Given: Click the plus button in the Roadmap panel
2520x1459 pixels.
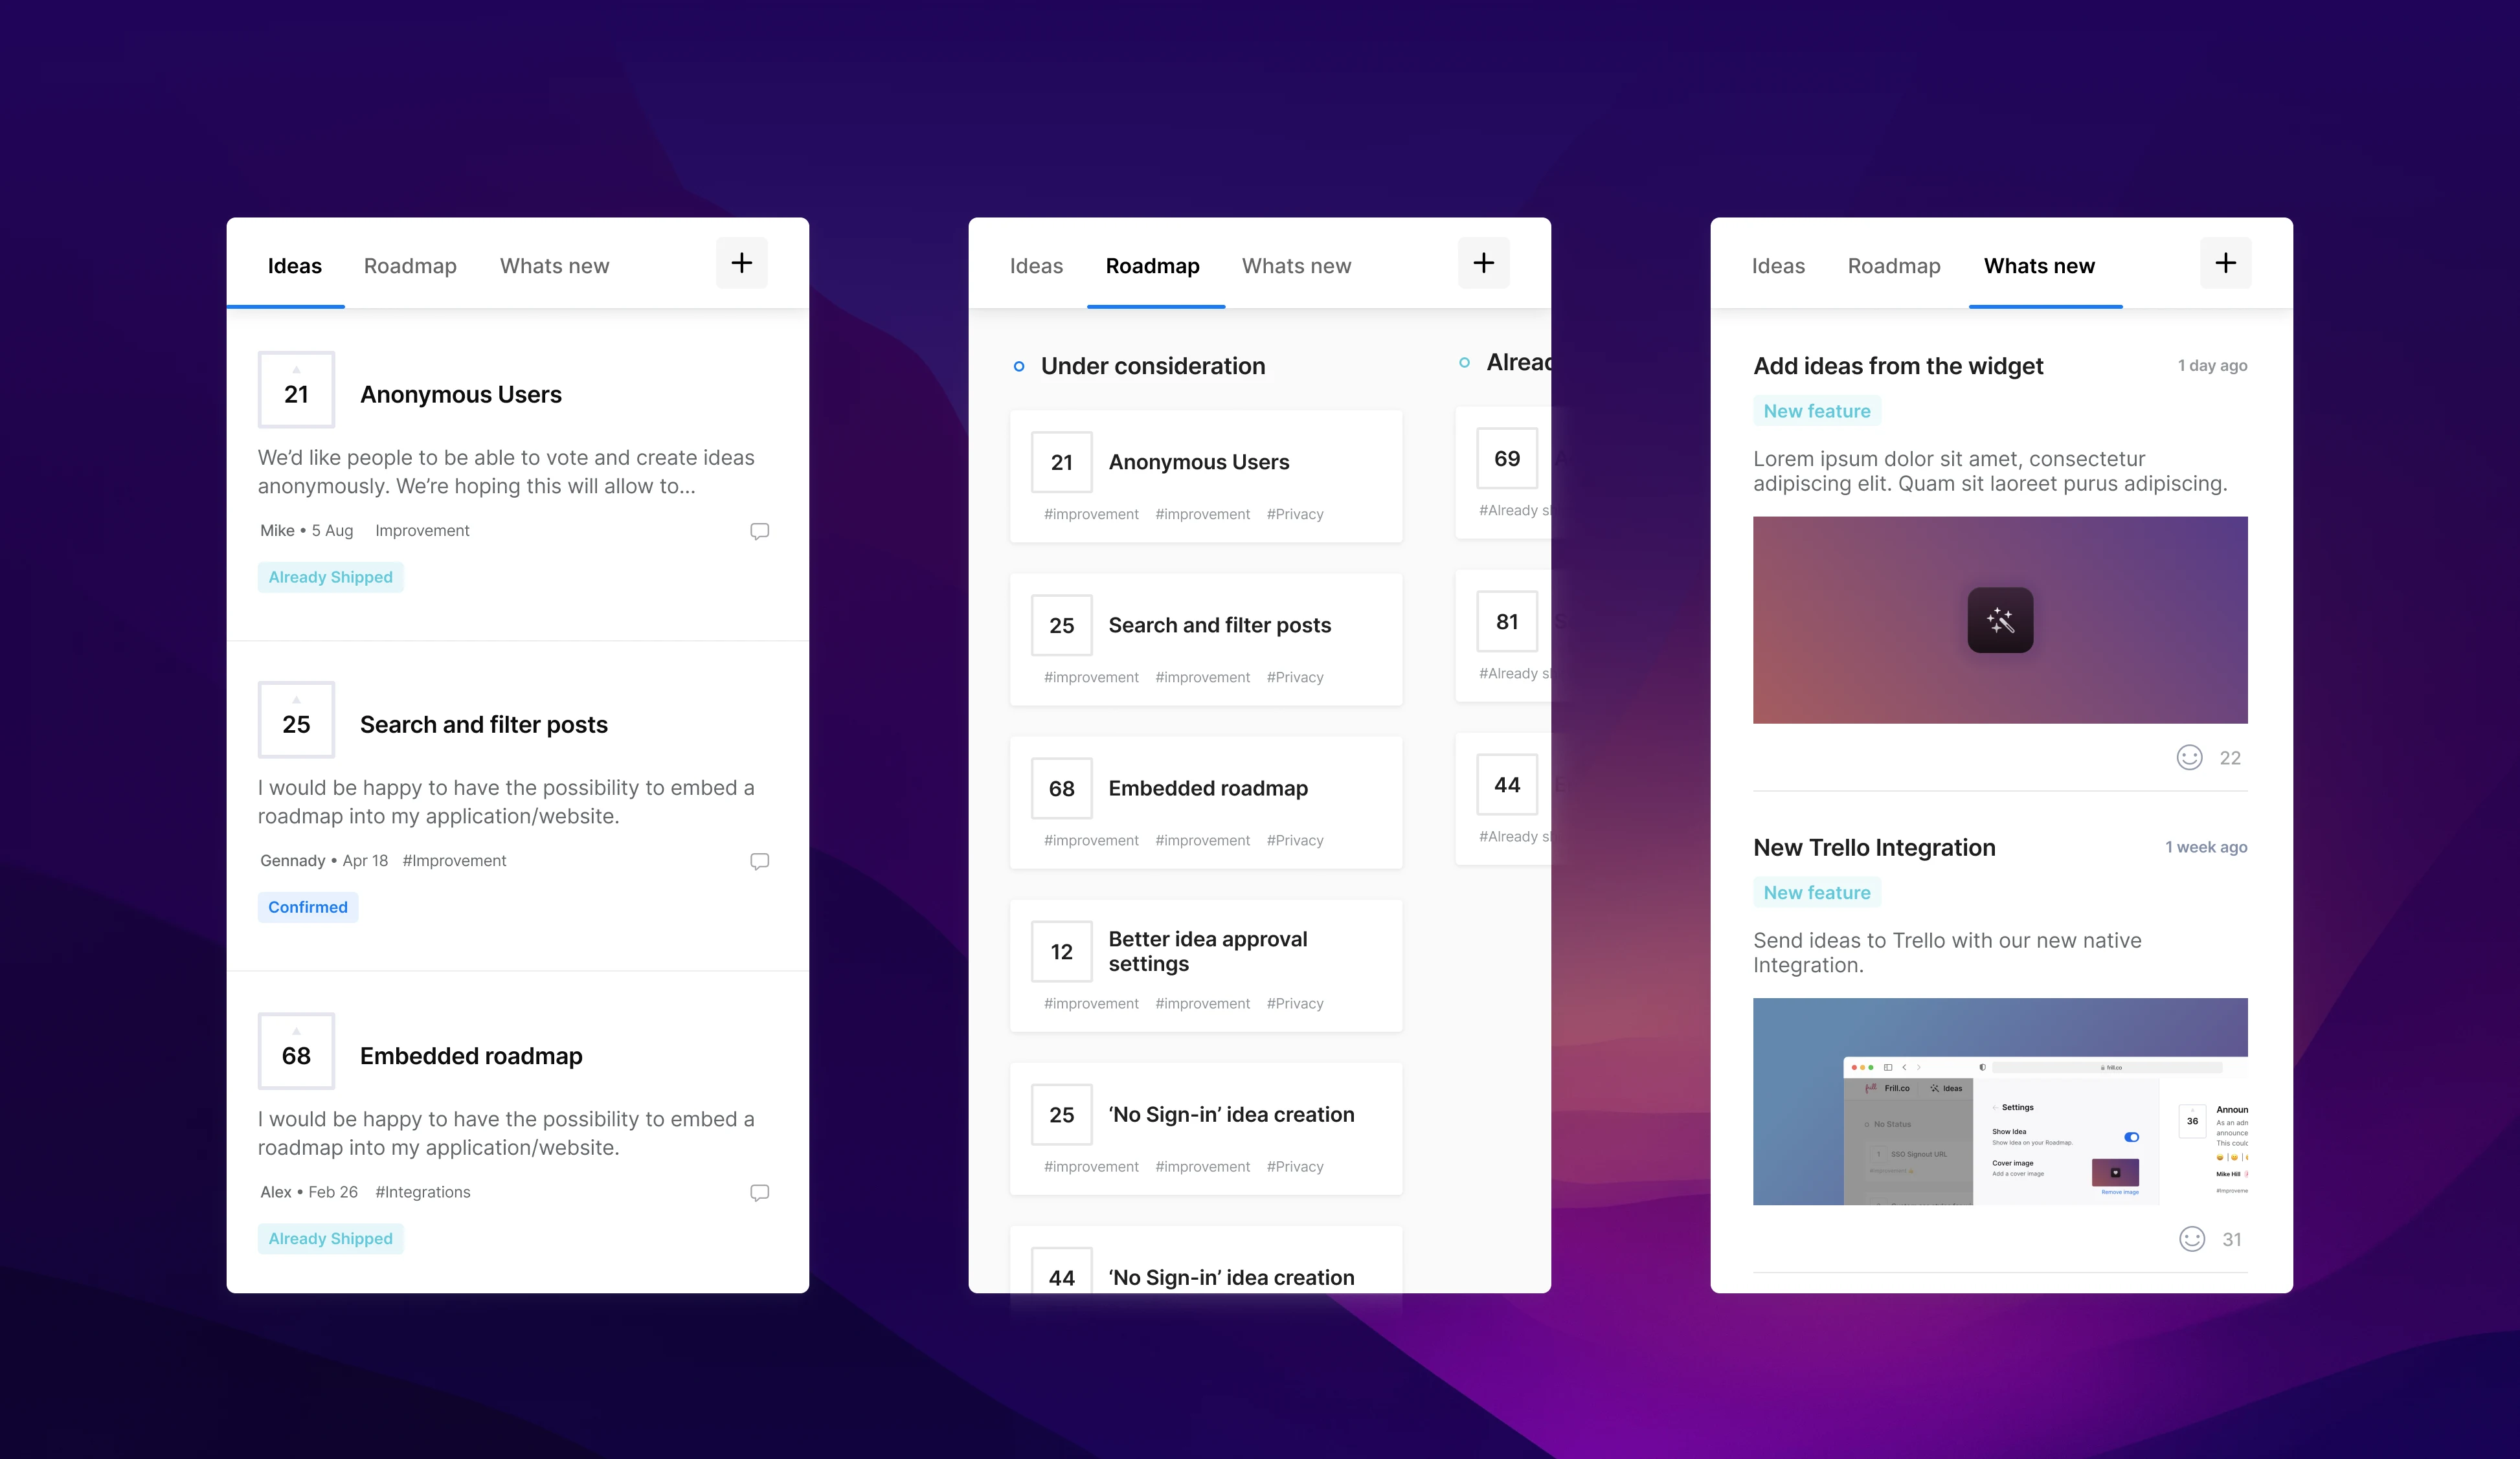Looking at the screenshot, I should click(x=1483, y=263).
